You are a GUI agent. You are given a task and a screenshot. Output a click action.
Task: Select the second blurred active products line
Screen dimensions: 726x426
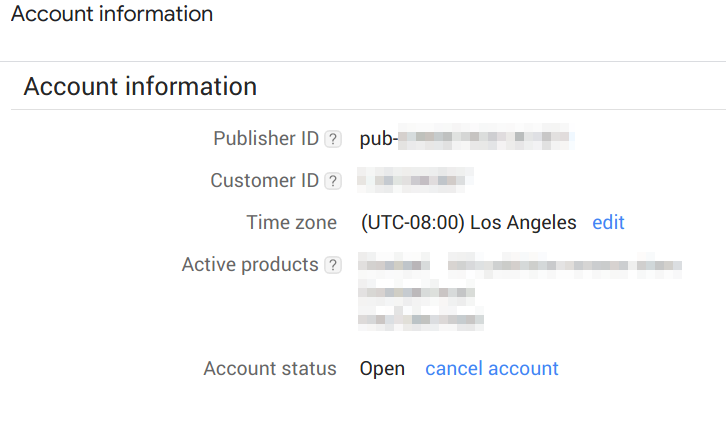(416, 292)
